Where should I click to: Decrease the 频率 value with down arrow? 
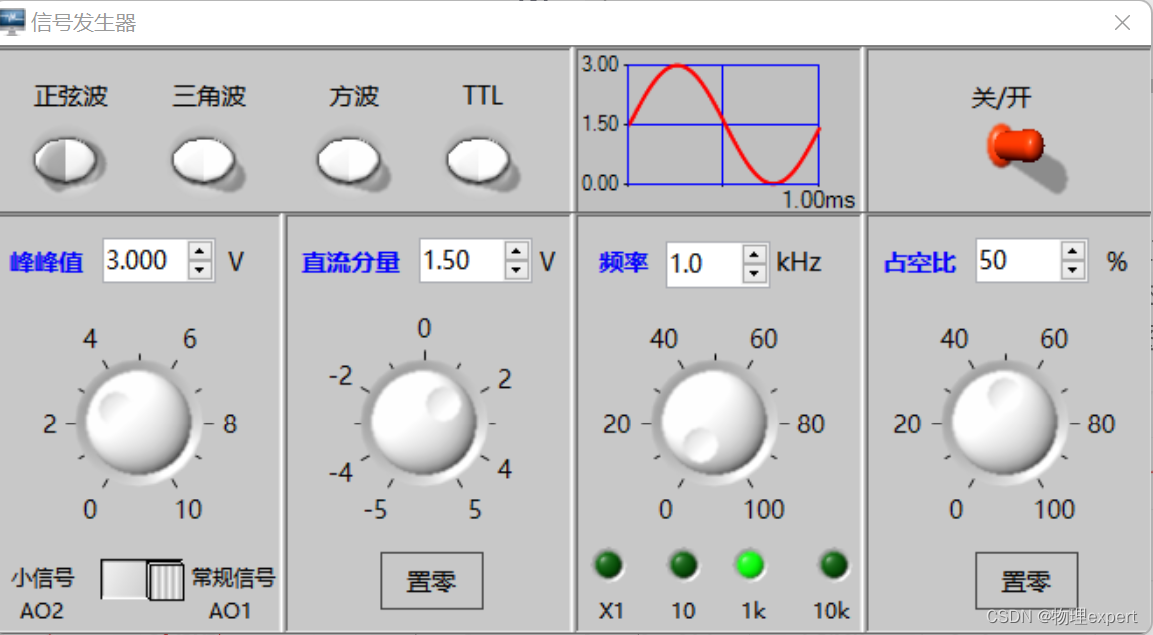point(755,274)
